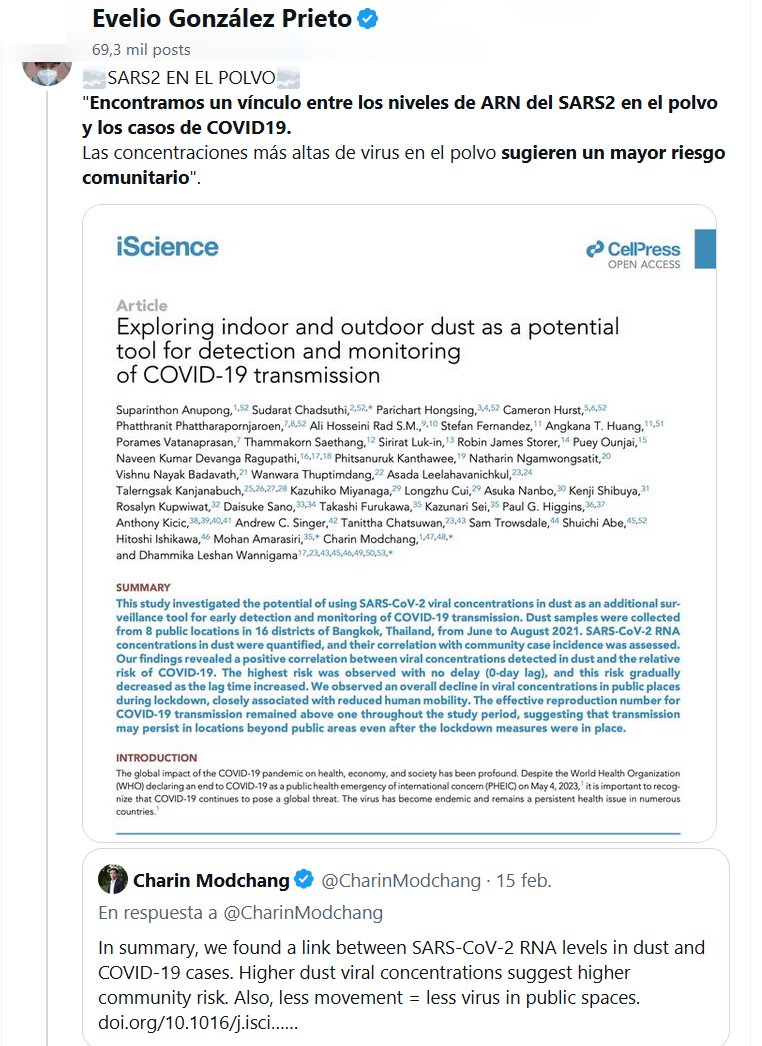Click verified badge next to Charin Modchang
This screenshot has width=762, height=1046.
tap(305, 880)
